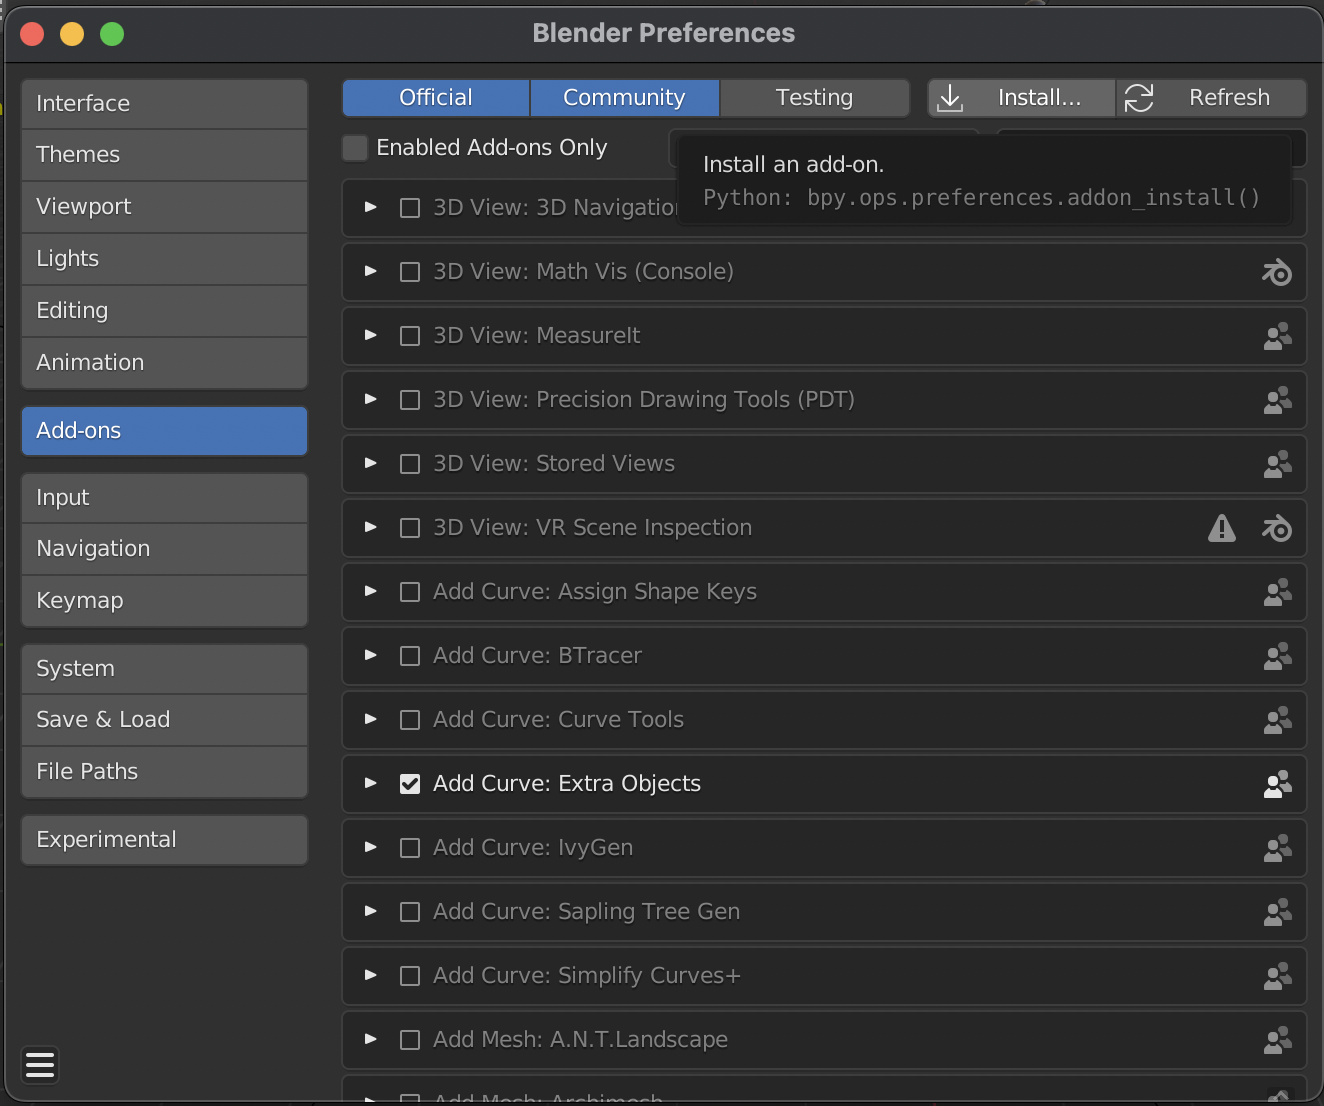Click the Blender logo icon on Math Vis row
1324x1106 pixels.
[x=1277, y=272]
